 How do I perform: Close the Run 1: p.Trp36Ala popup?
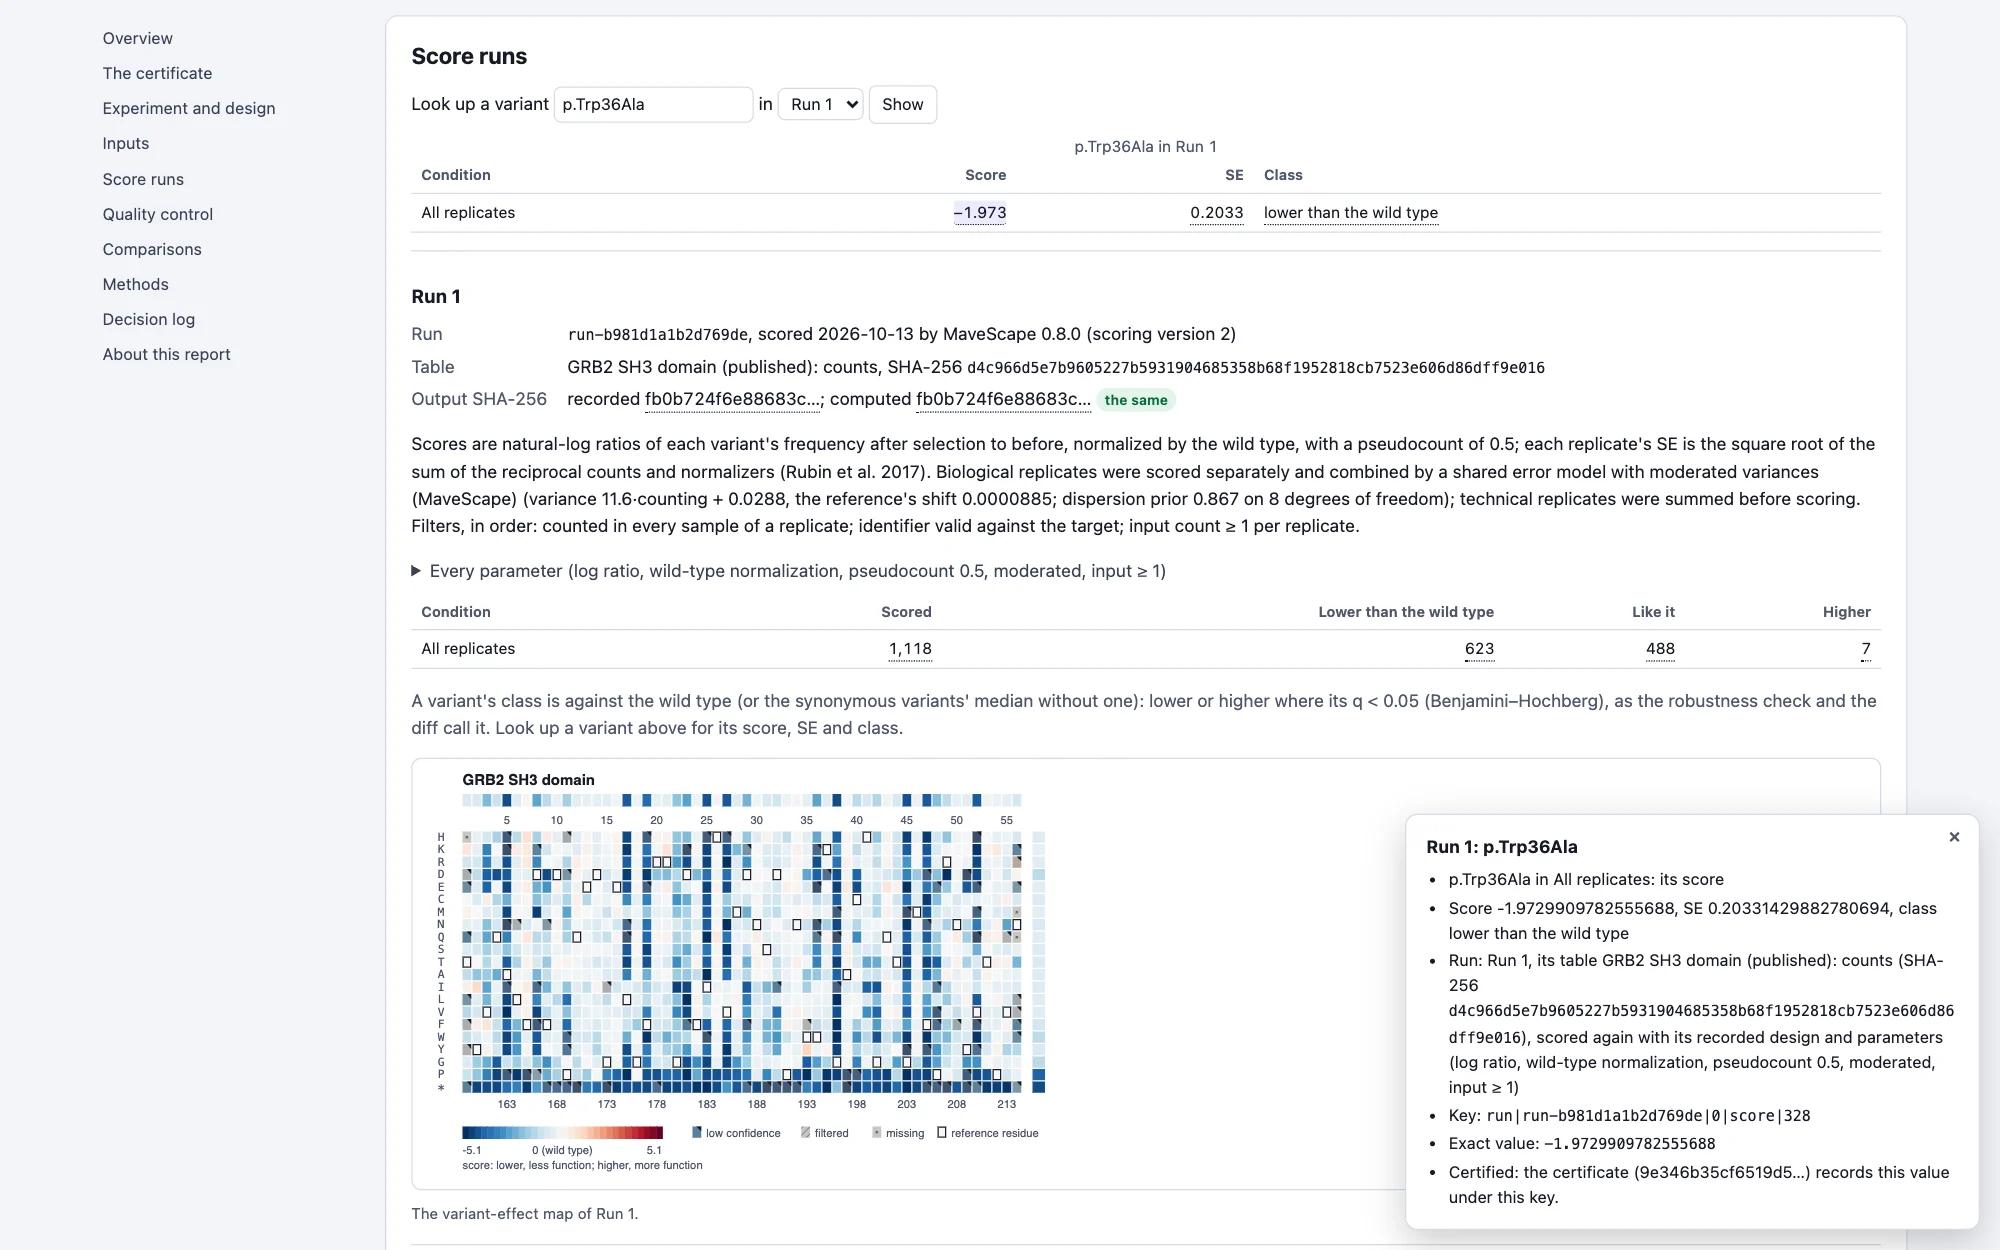[1954, 837]
